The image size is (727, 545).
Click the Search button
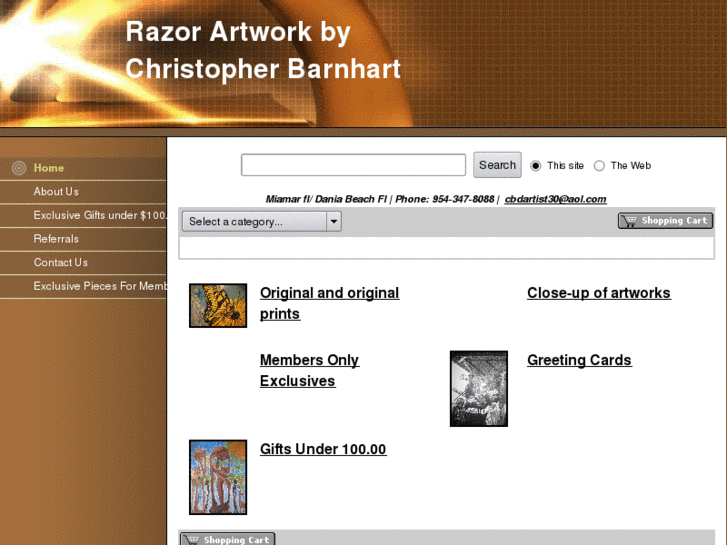(497, 165)
